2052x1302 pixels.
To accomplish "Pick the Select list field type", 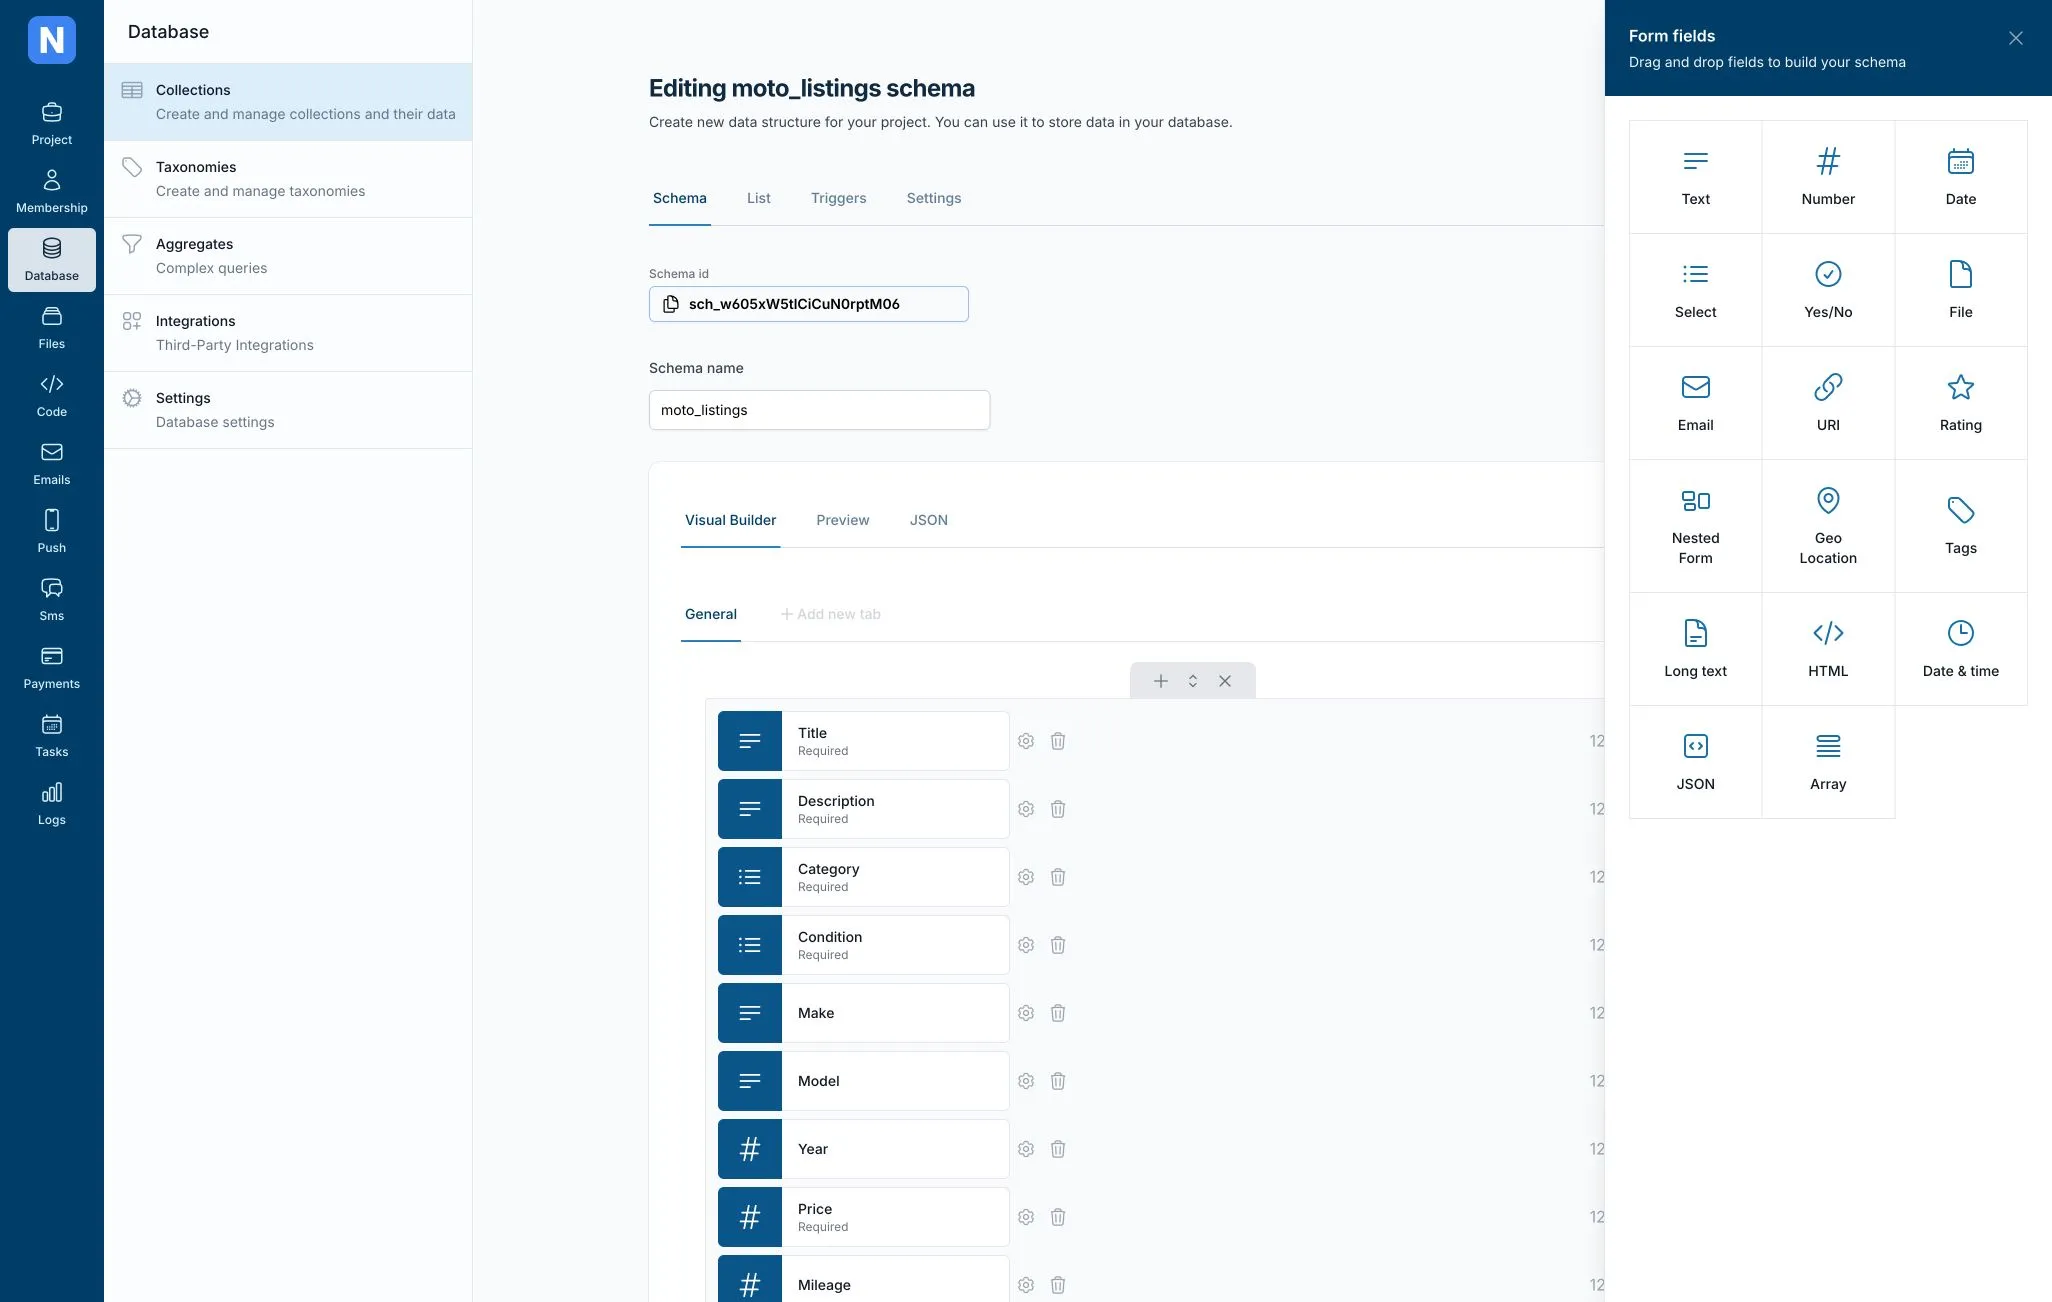I will (x=1695, y=290).
